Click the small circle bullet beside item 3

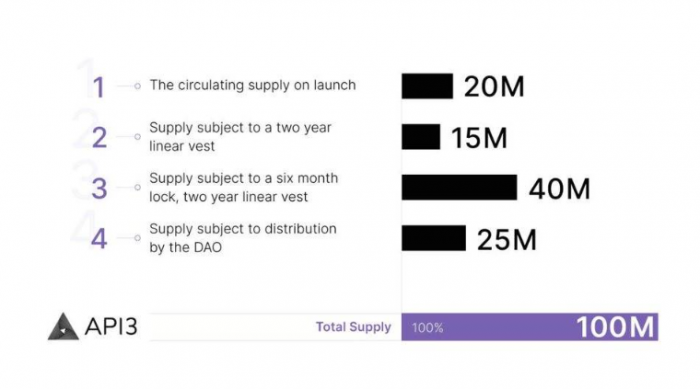click(x=138, y=187)
